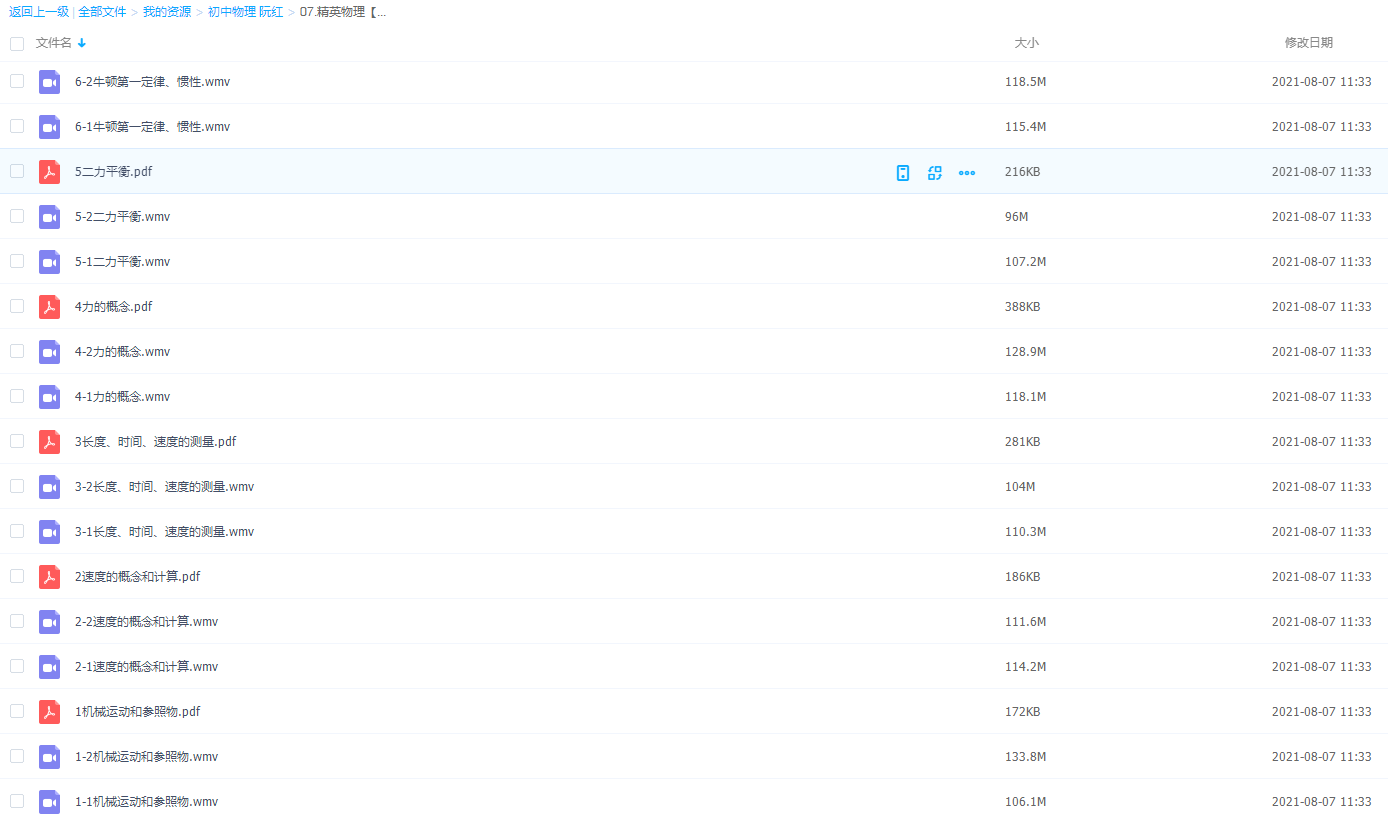
Task: Click the PDF icon of 4力的概念.pdf
Action: coord(49,307)
